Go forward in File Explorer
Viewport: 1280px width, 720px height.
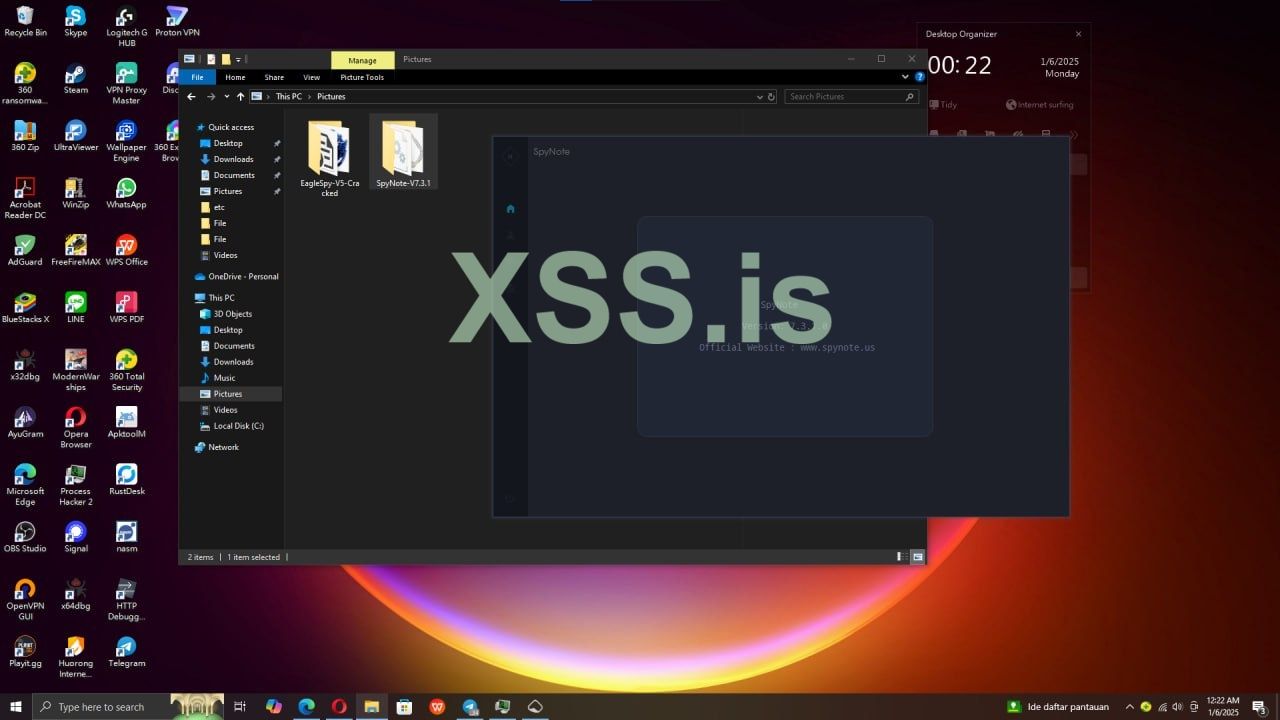[x=210, y=97]
